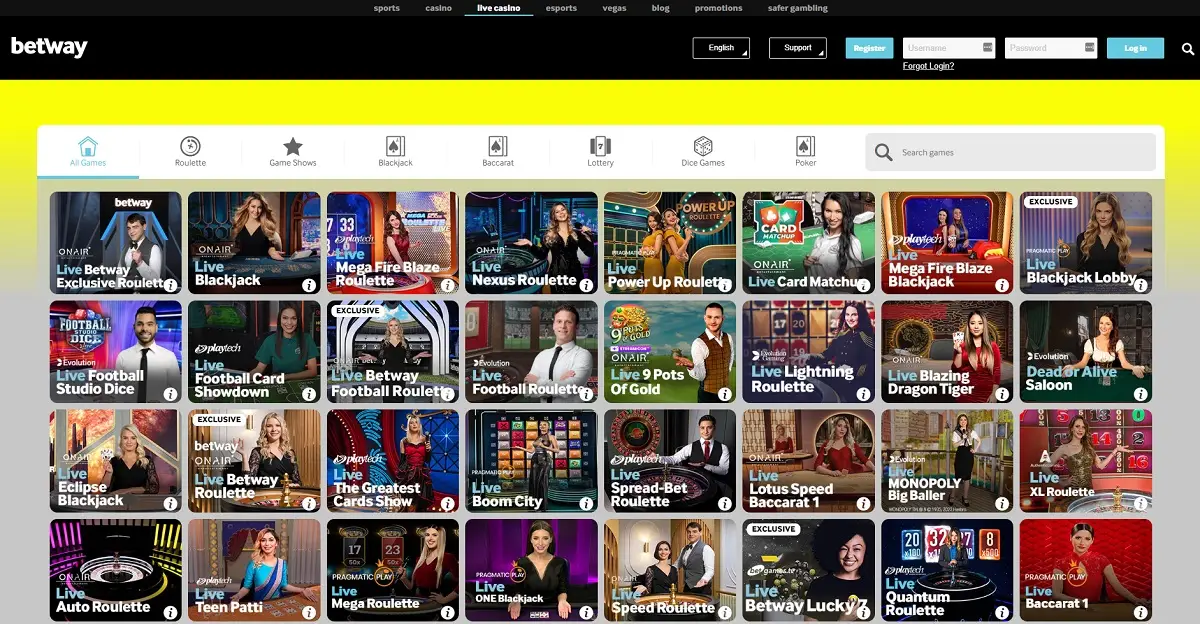Select the Roulette category icon

(190, 146)
